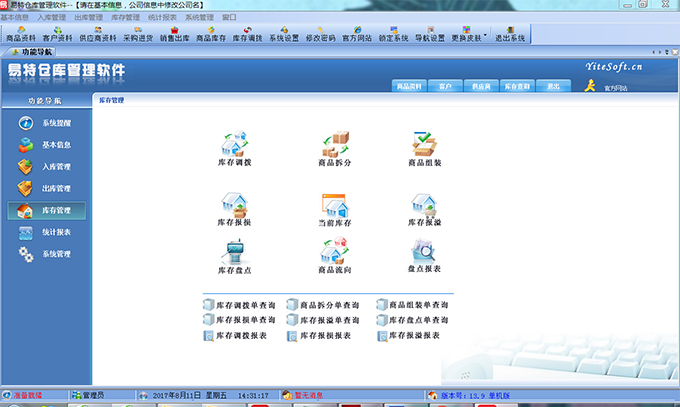Image resolution: width=680 pixels, height=407 pixels.
Task: Click 库存查询 header button
Action: [517, 86]
